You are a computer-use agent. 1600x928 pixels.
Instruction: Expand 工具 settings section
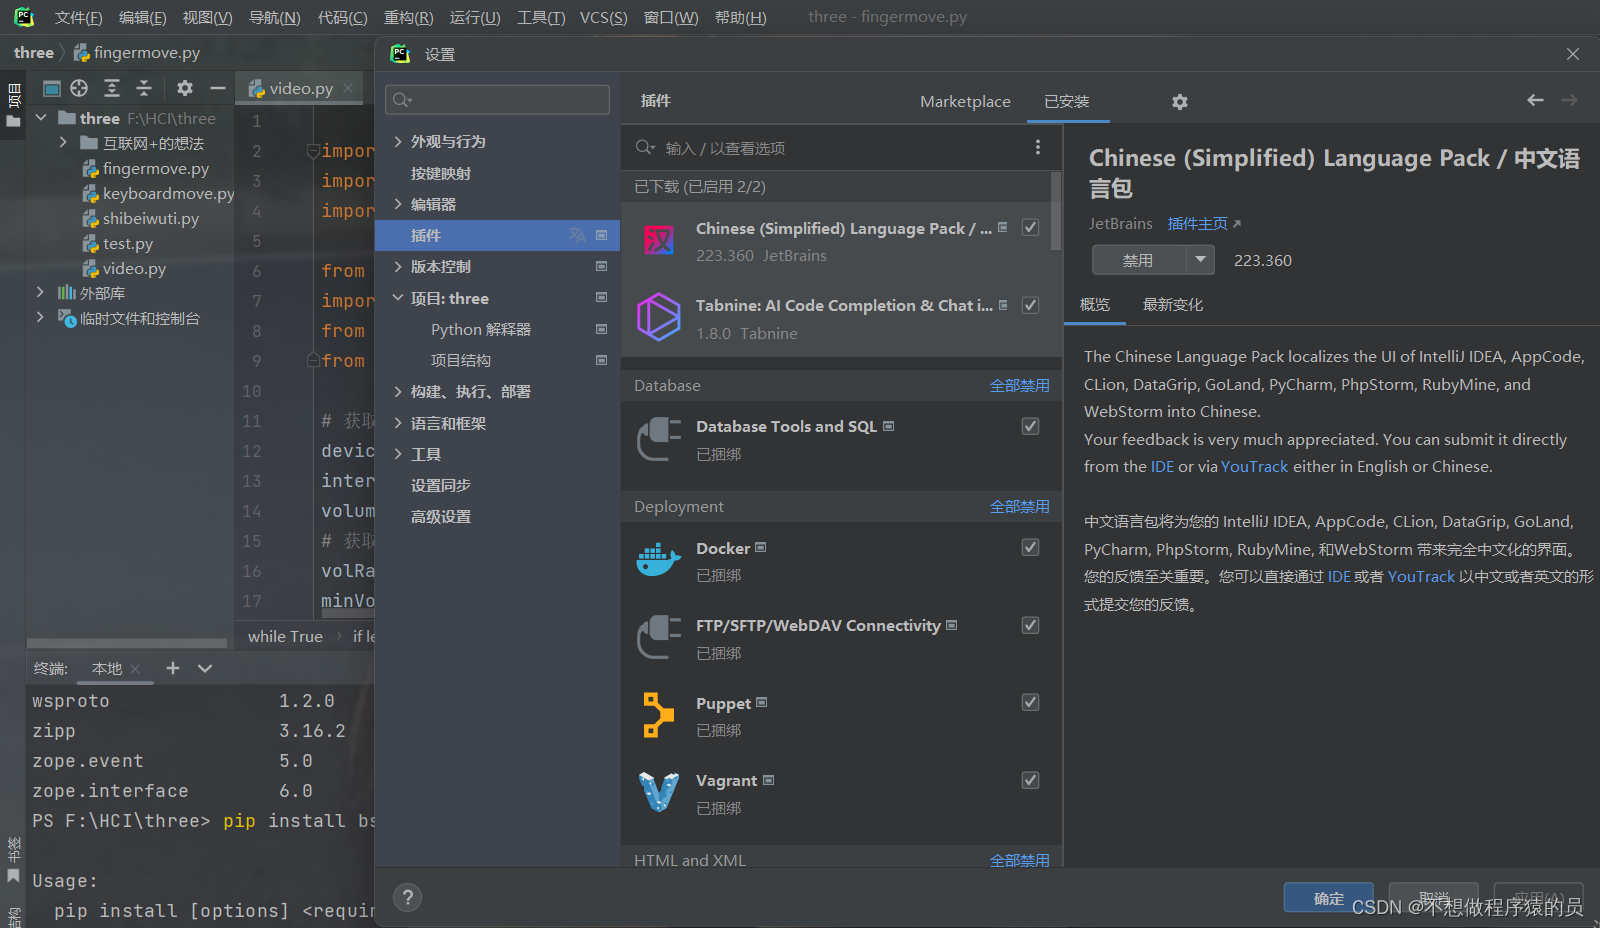tap(398, 454)
